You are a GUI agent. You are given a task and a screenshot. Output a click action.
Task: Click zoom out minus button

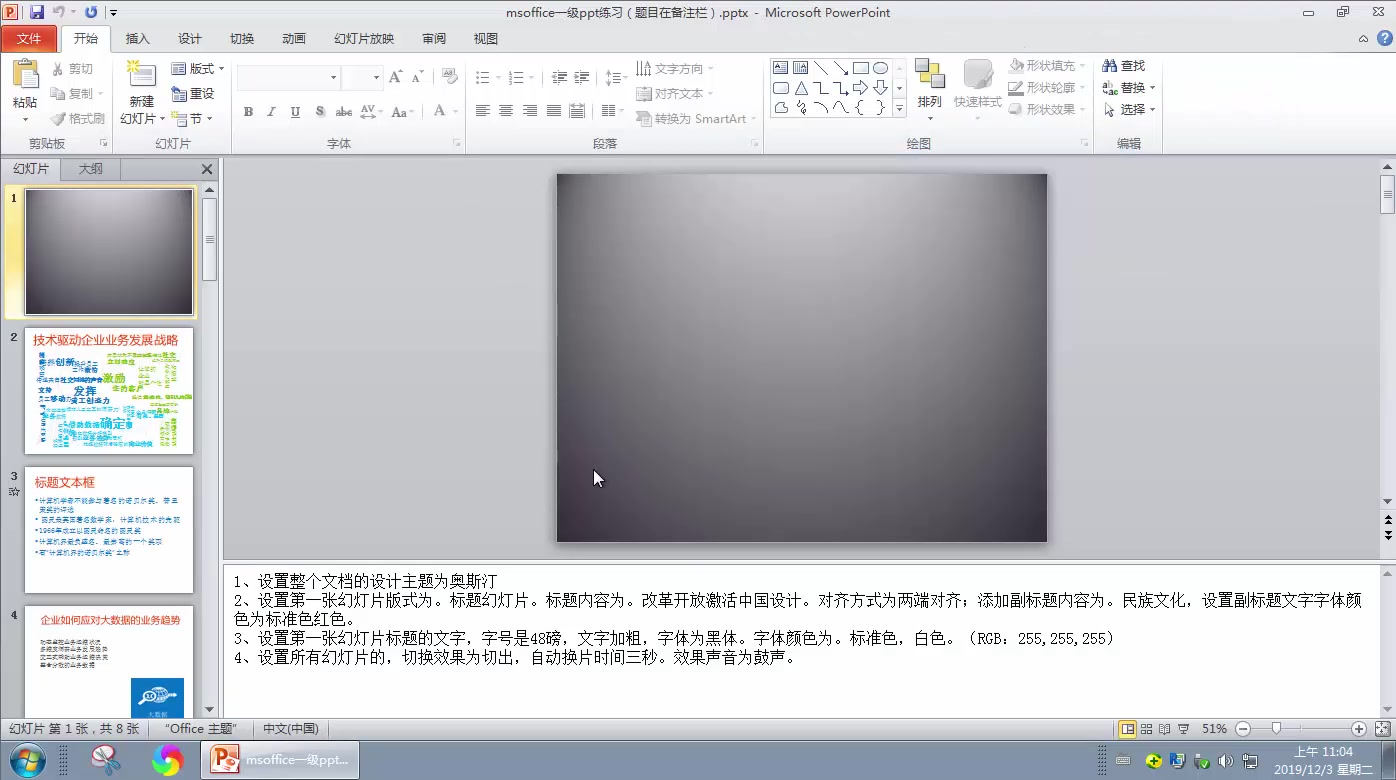pyautogui.click(x=1243, y=729)
